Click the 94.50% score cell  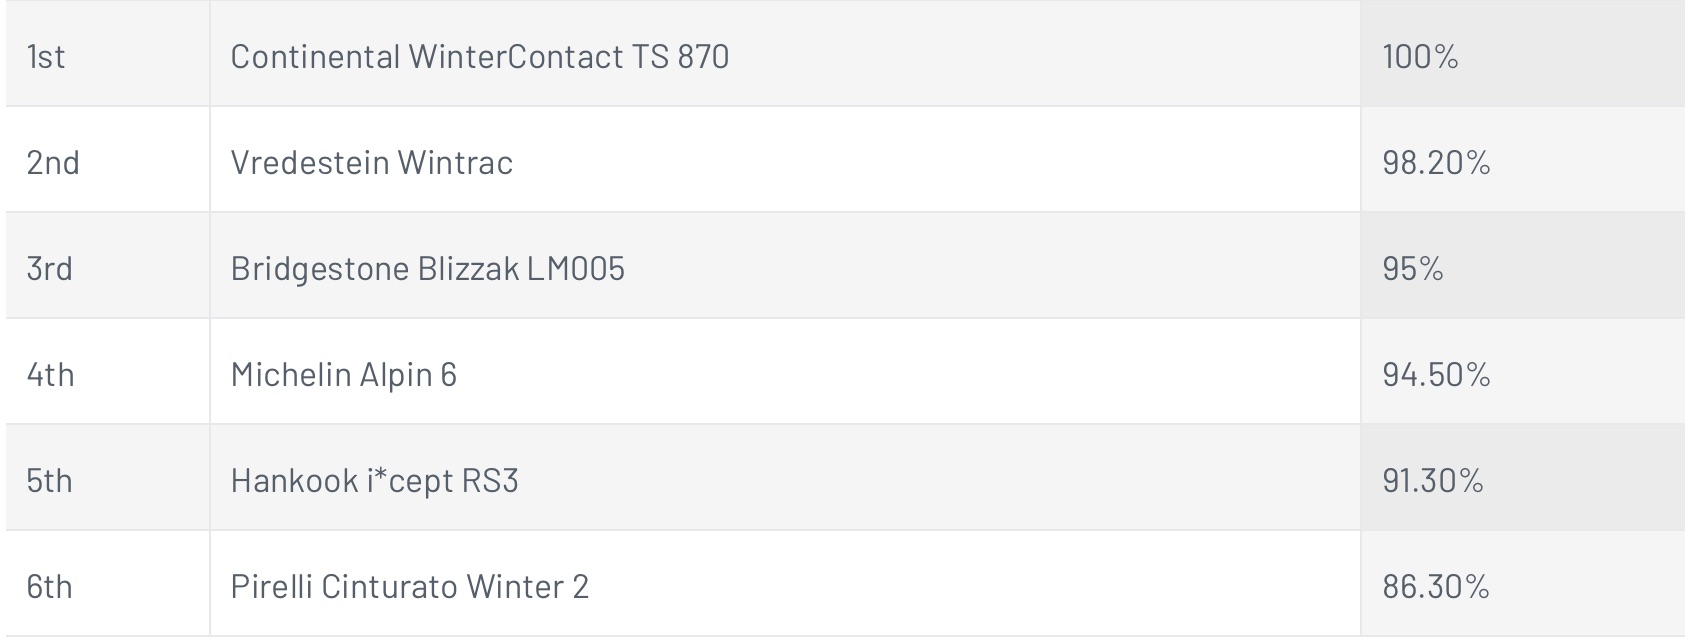pos(1522,372)
